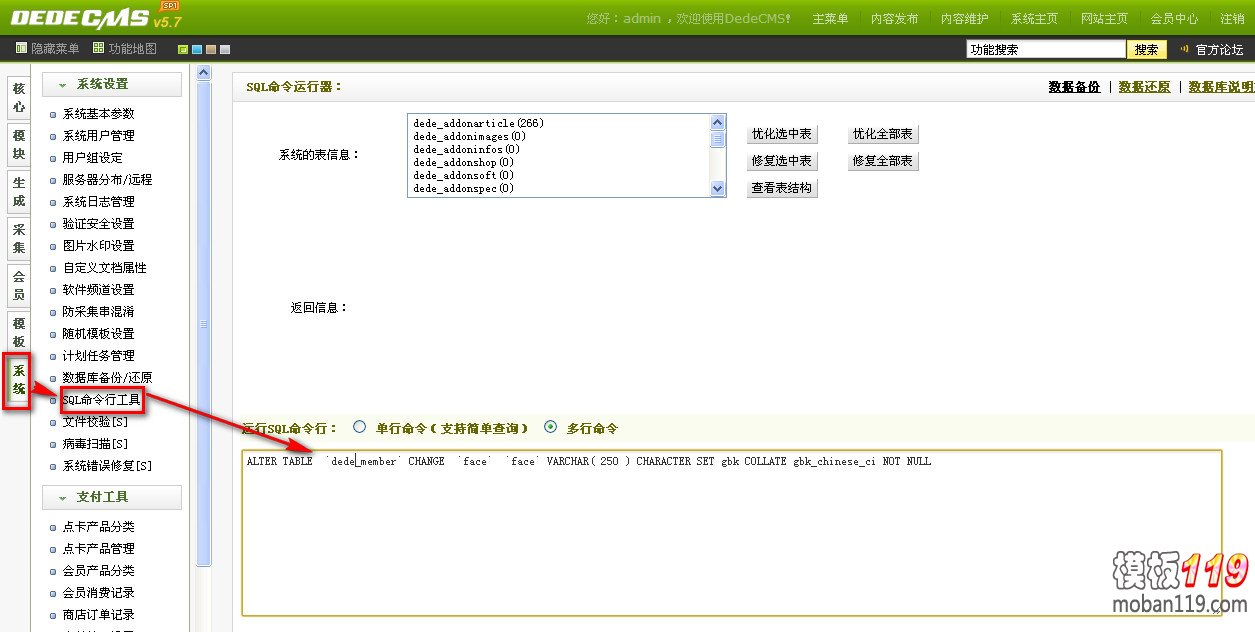Click the 修复选中表 button

[782, 161]
